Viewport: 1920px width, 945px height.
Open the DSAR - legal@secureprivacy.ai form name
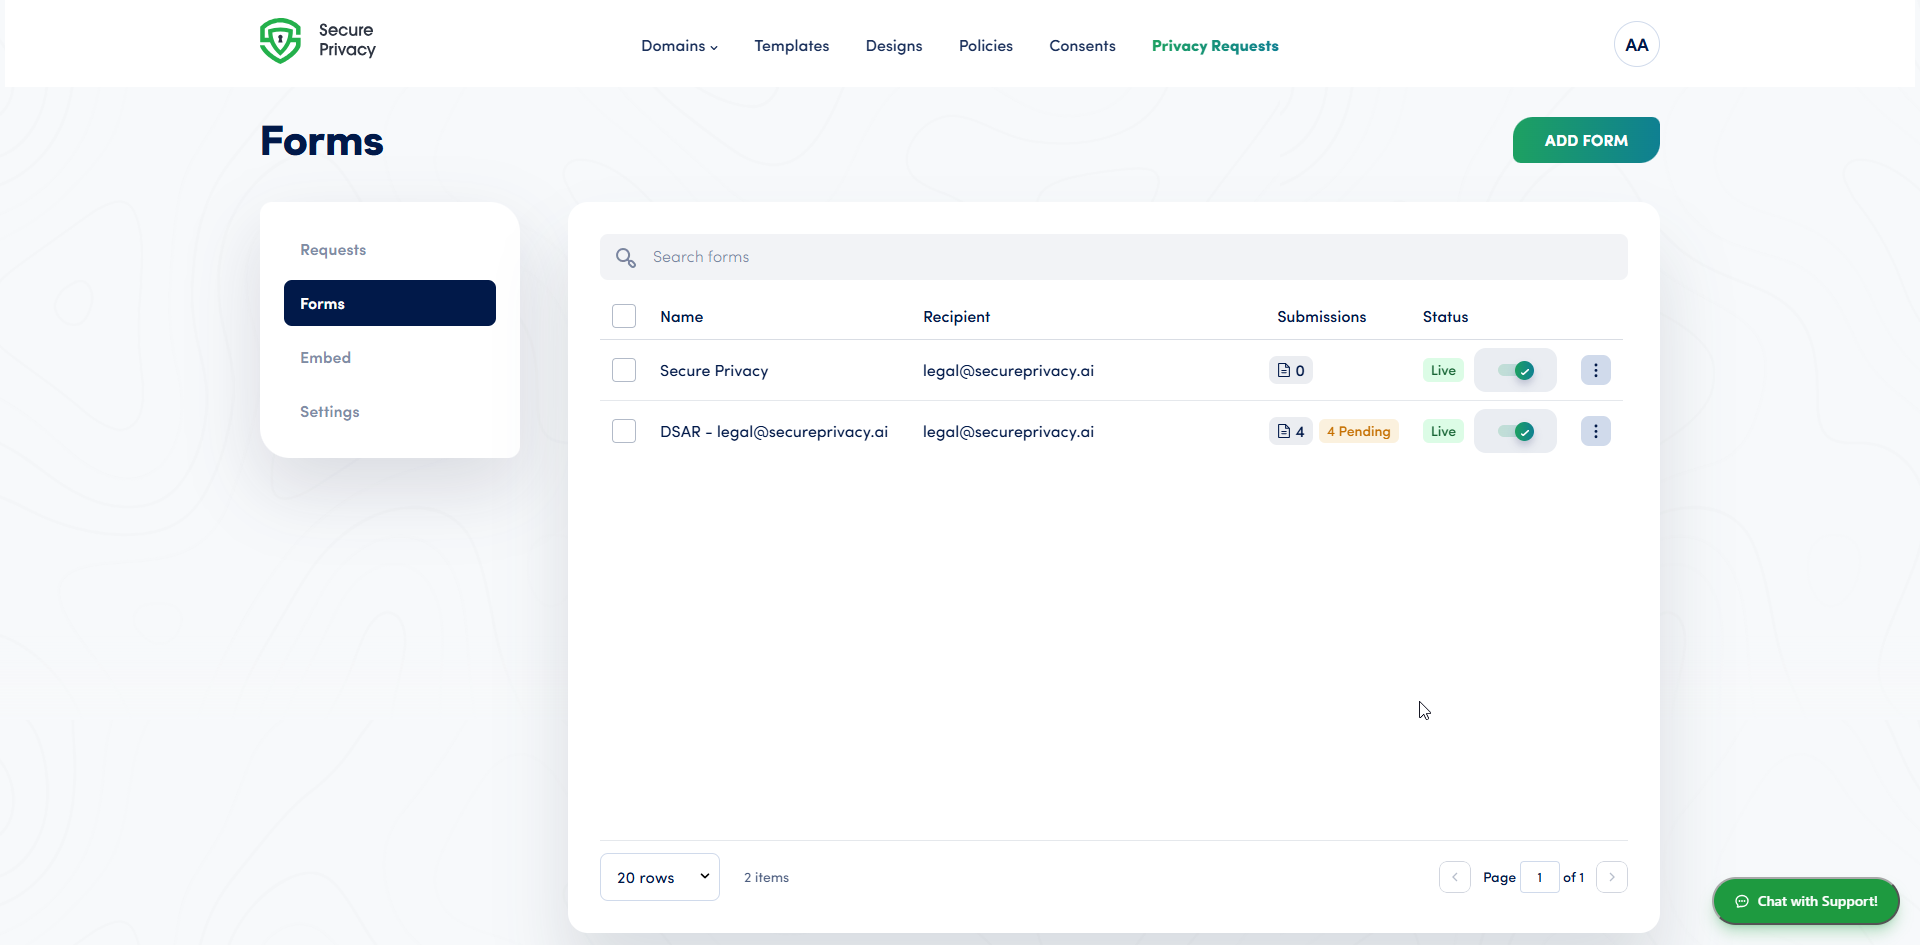click(774, 432)
